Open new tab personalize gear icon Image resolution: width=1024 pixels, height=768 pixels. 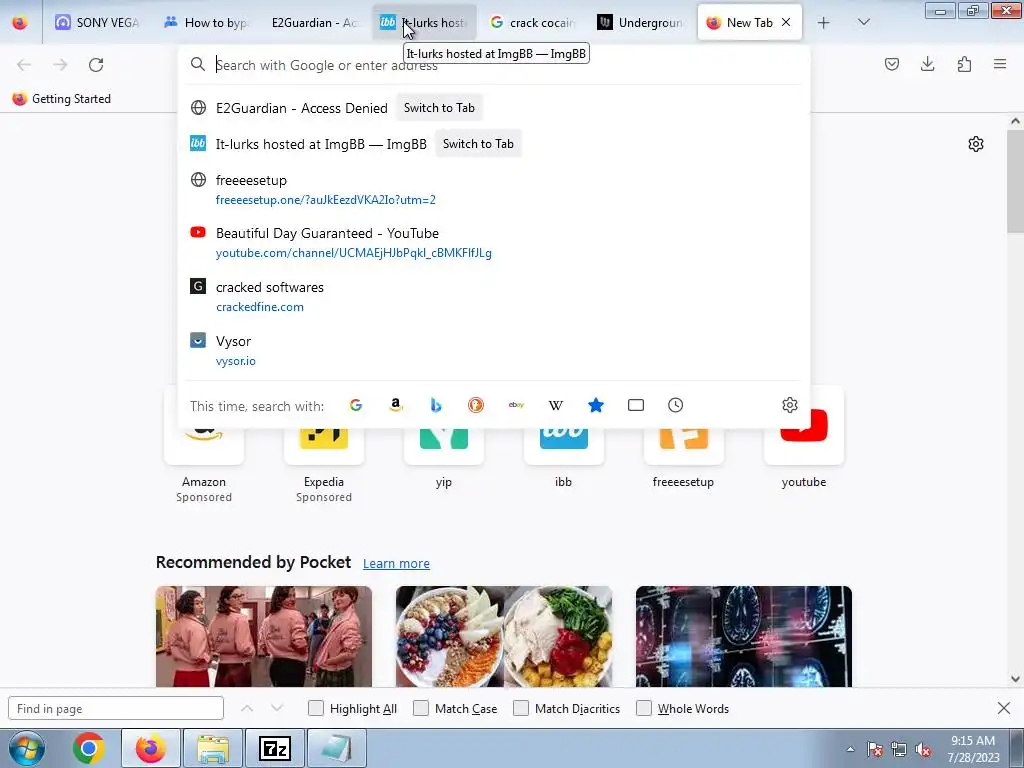[976, 144]
